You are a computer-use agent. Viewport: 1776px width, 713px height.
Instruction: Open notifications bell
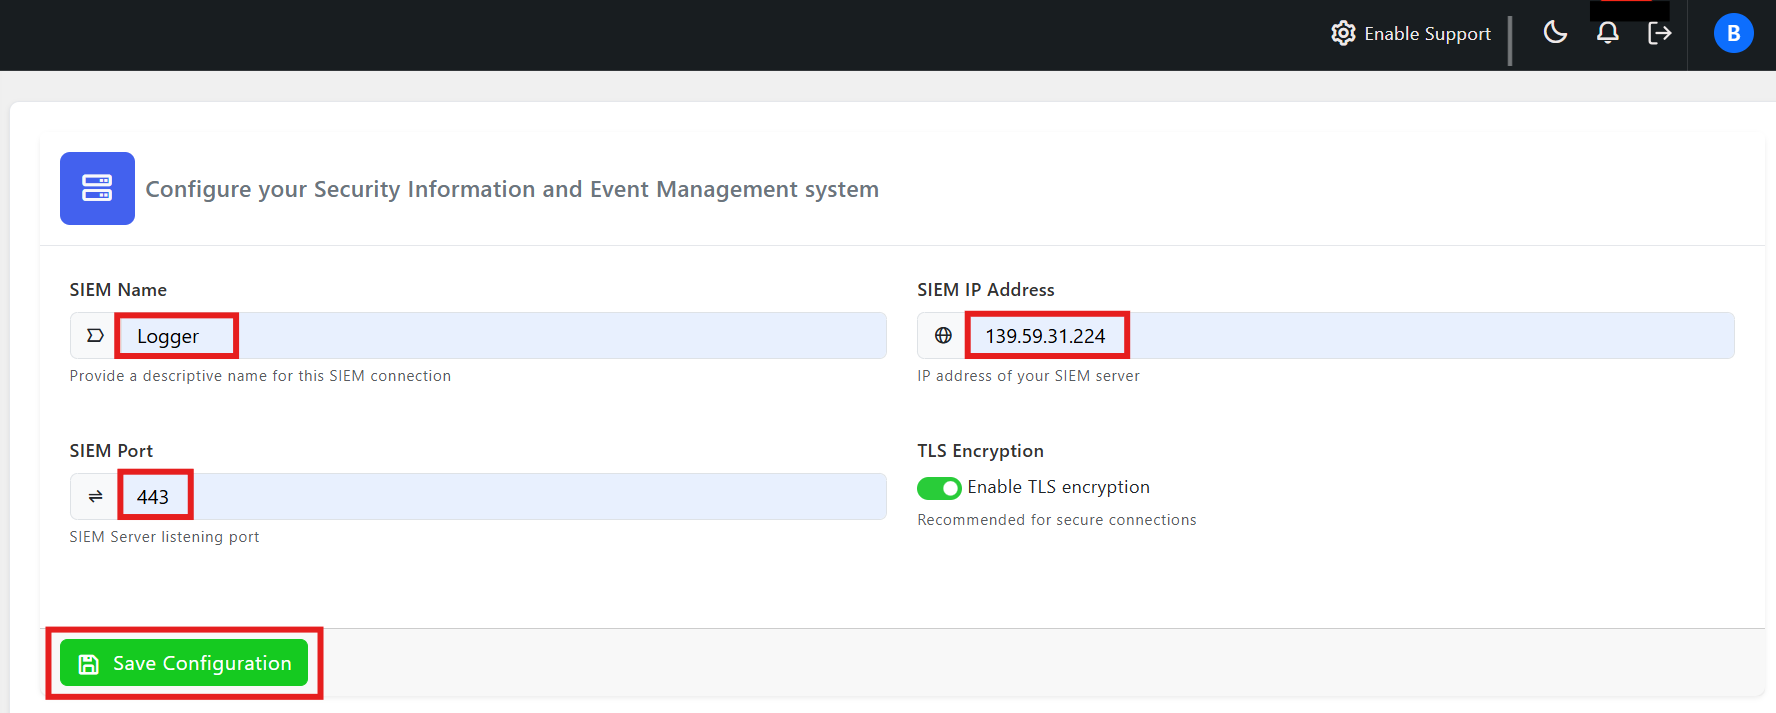[1607, 33]
